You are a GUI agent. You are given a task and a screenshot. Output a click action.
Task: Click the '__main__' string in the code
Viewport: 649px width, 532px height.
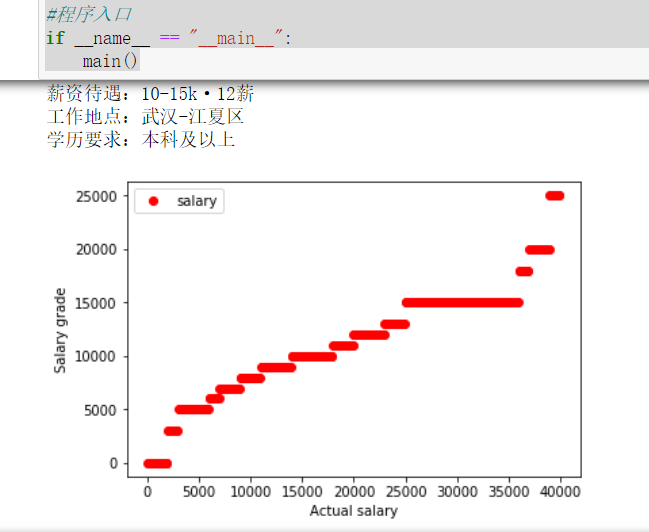236,39
